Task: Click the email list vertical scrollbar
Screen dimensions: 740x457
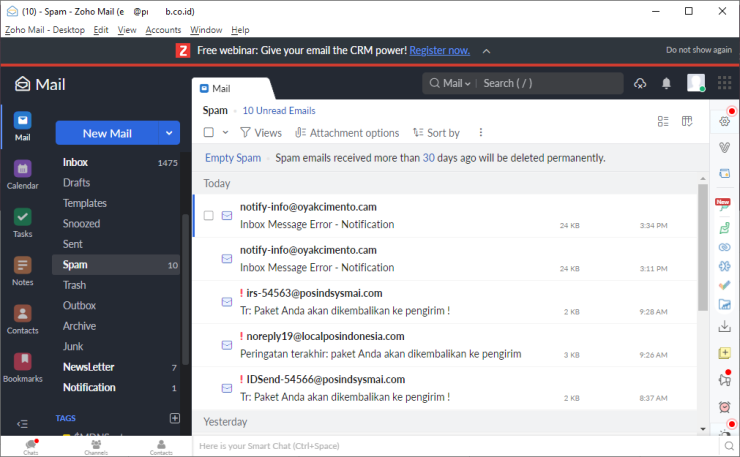Action: coord(703,247)
